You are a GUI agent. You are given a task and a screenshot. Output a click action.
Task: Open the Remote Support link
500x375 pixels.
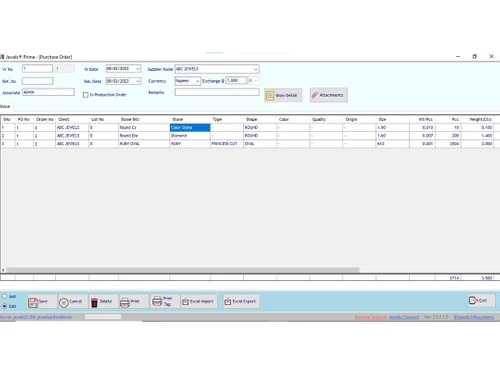click(x=371, y=317)
